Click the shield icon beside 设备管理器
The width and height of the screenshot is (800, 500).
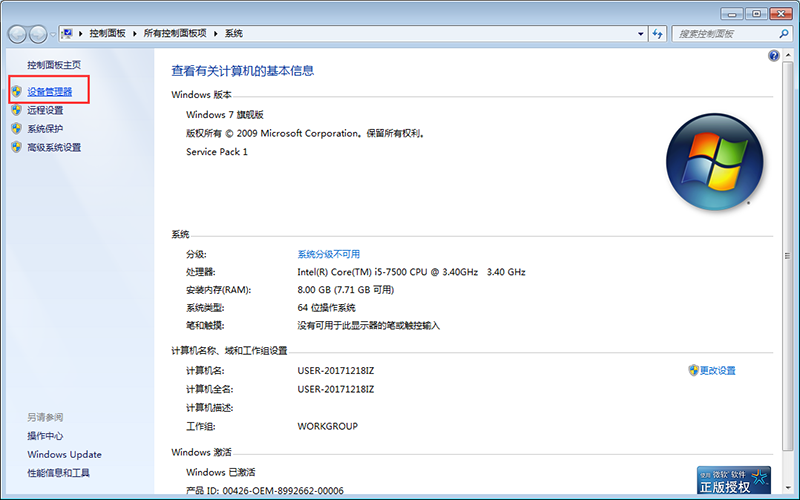(x=17, y=92)
